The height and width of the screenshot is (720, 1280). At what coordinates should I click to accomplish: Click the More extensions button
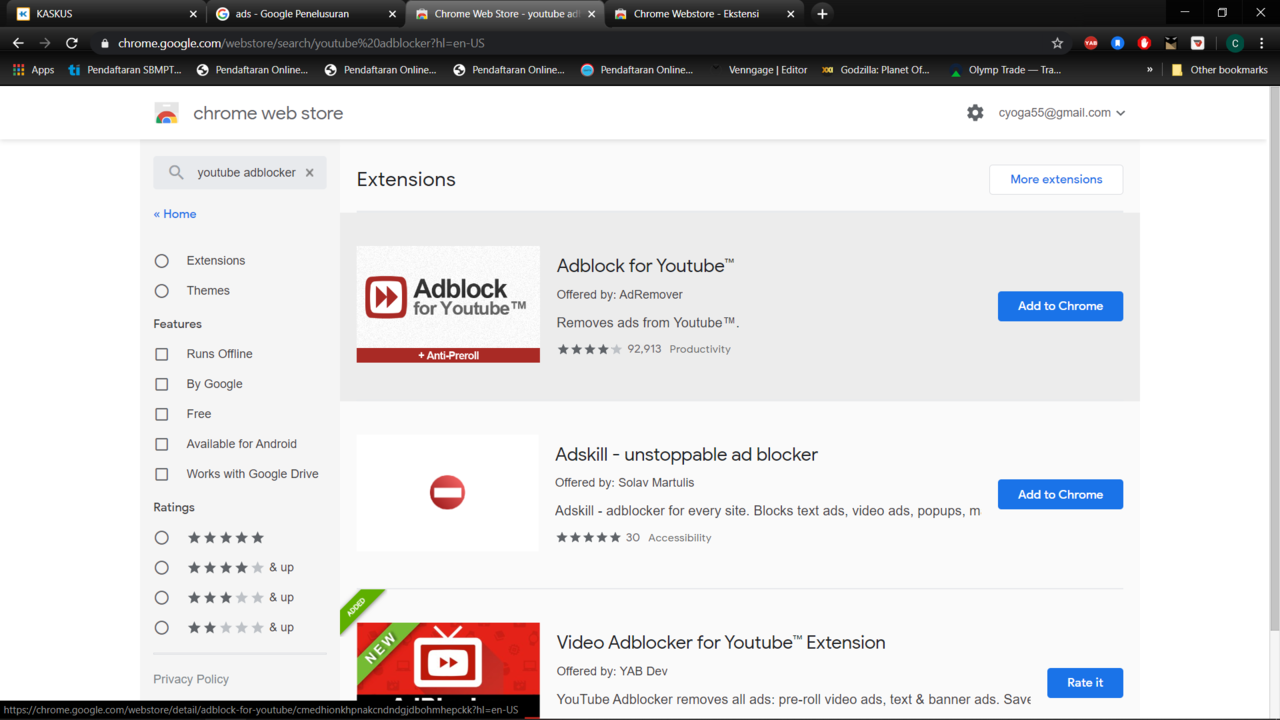tap(1056, 179)
